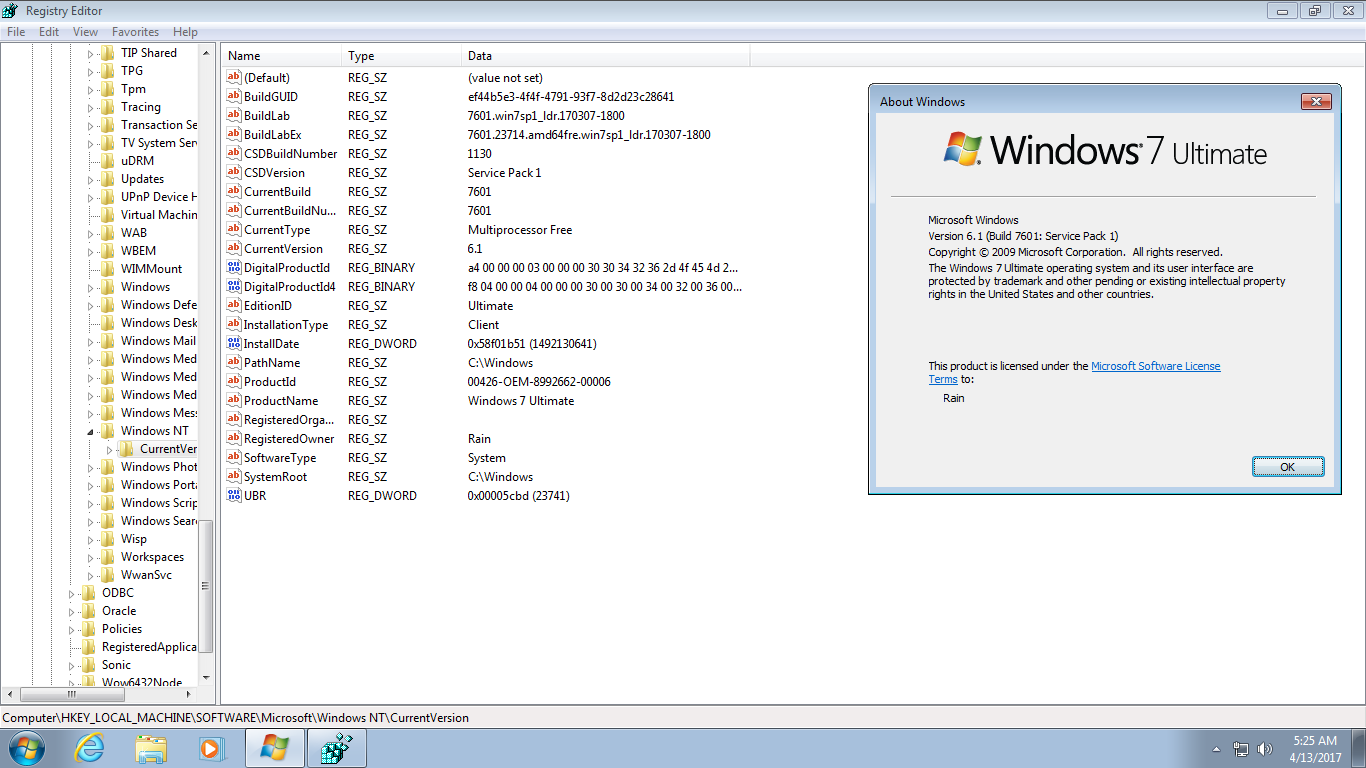Select the CurrentBuild value row

(485, 192)
